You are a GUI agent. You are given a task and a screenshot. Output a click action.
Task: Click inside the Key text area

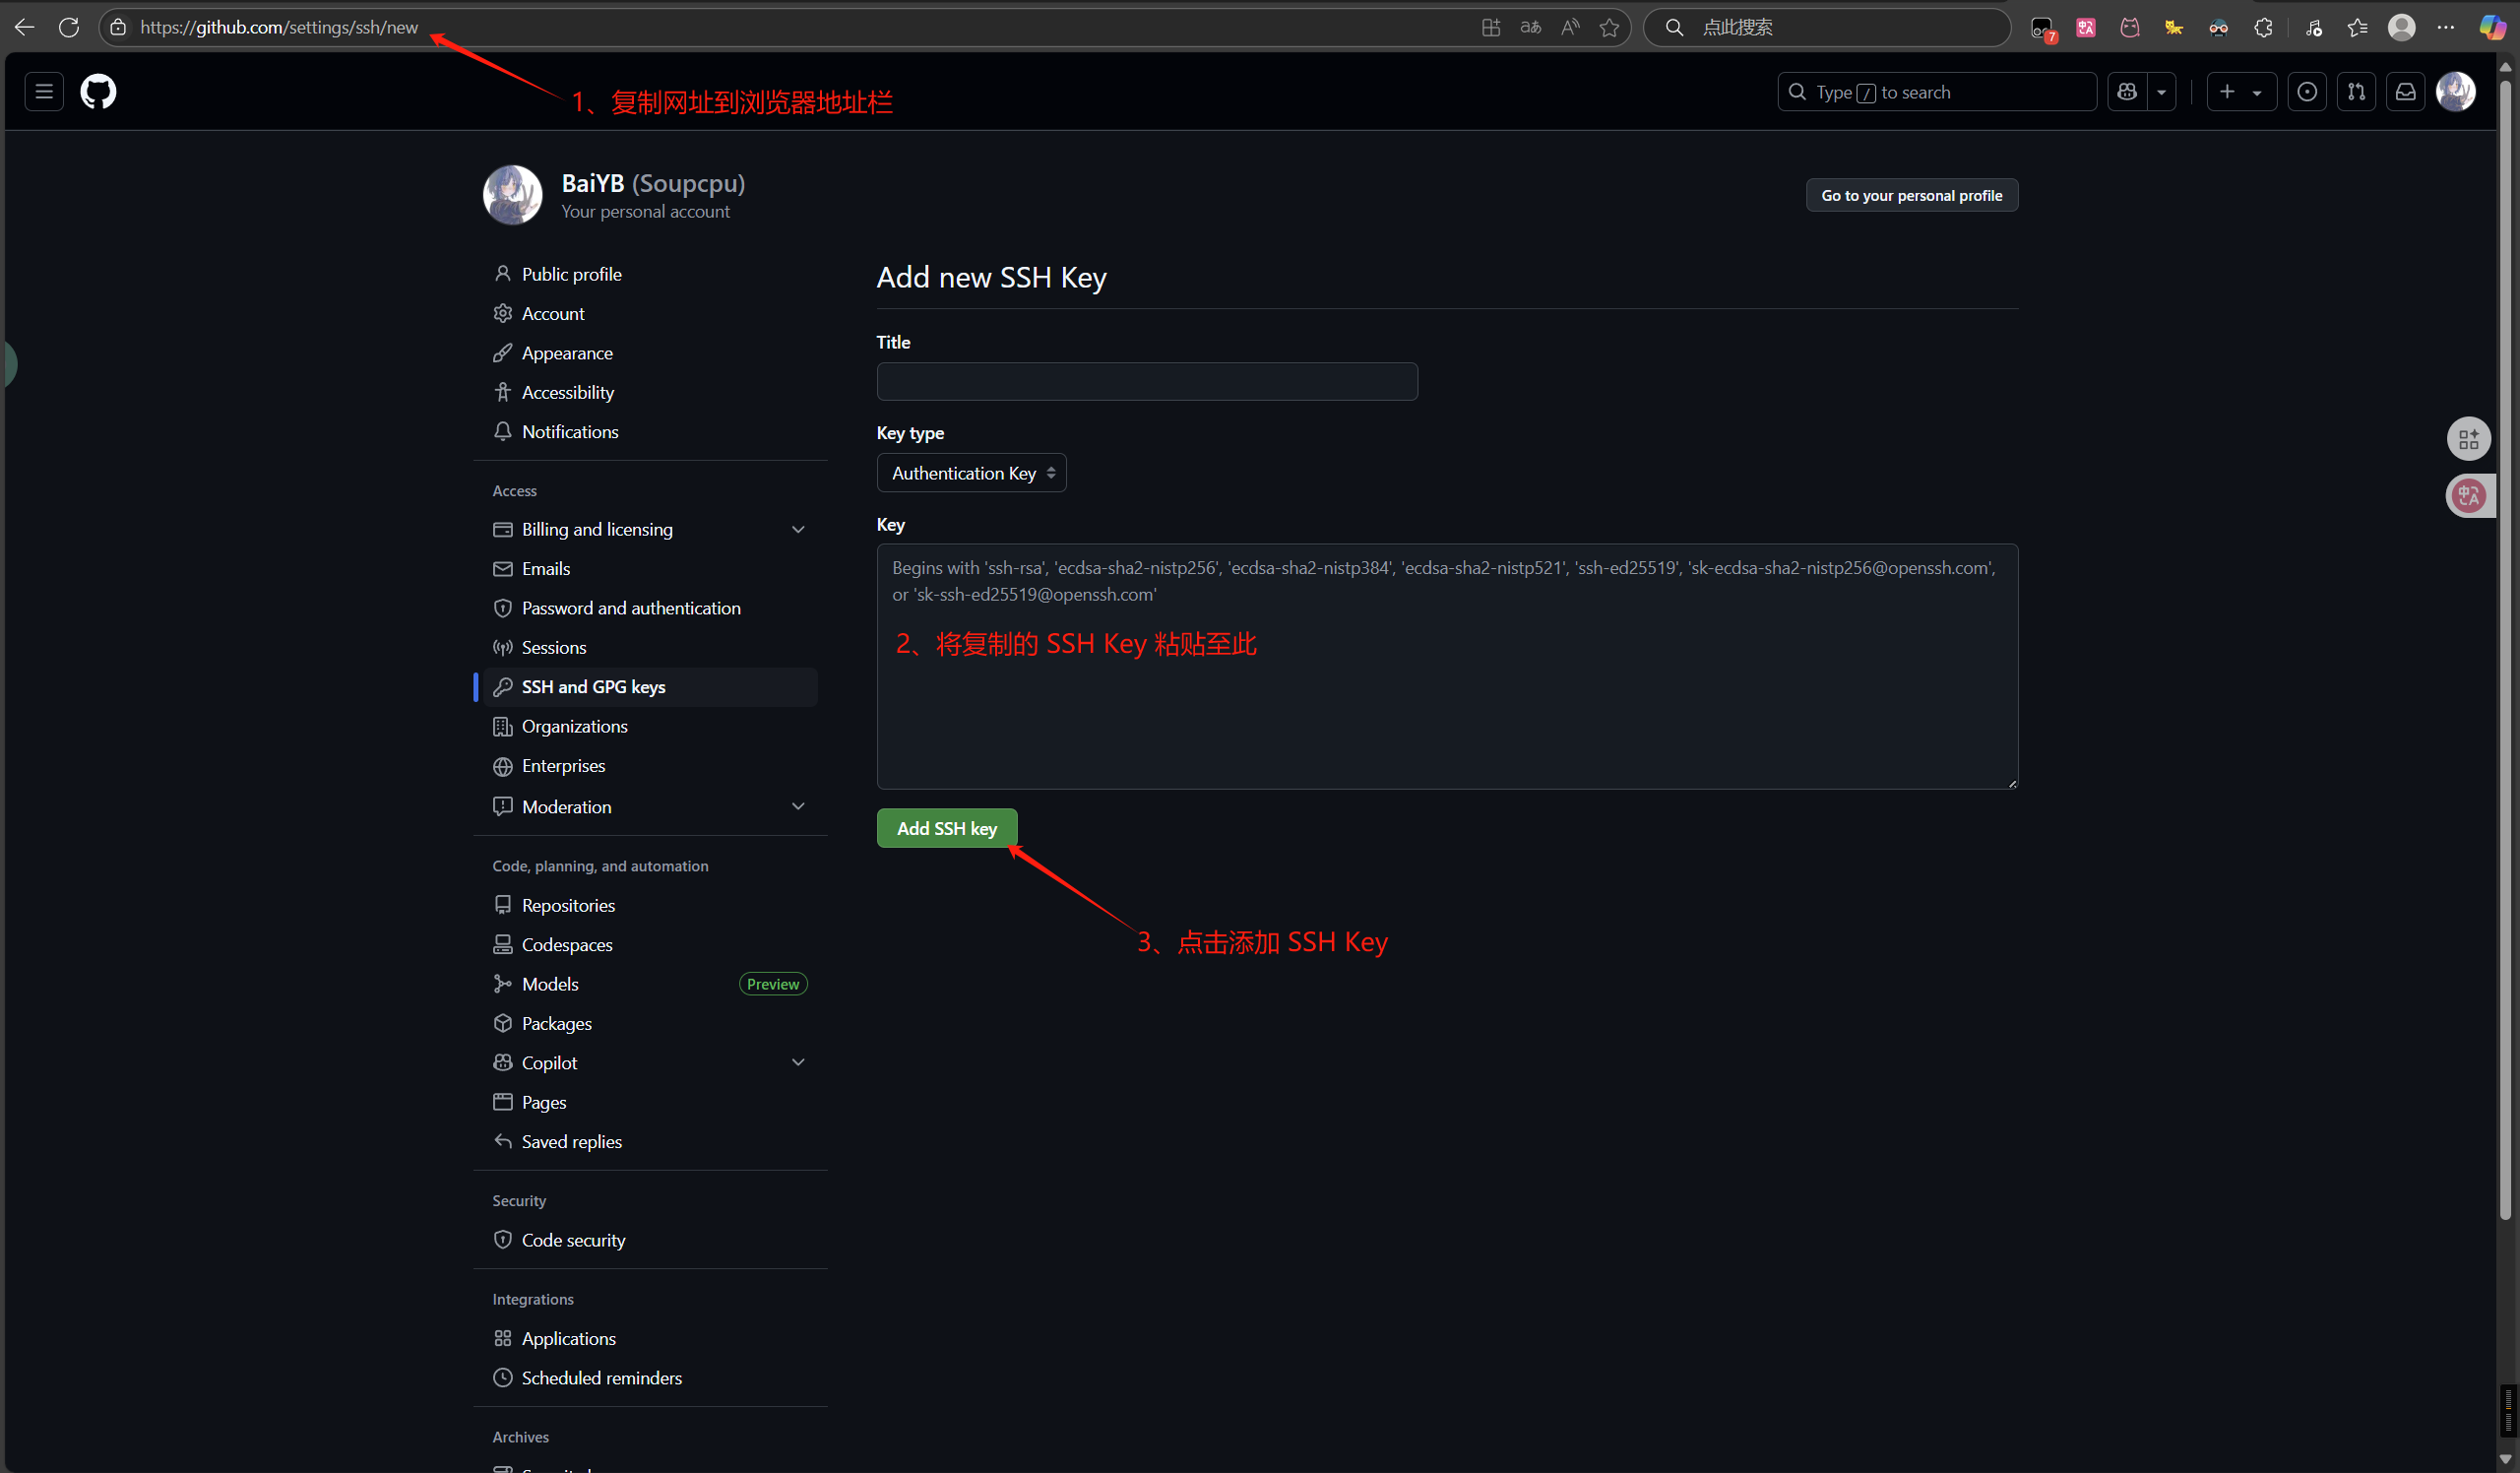(1447, 666)
